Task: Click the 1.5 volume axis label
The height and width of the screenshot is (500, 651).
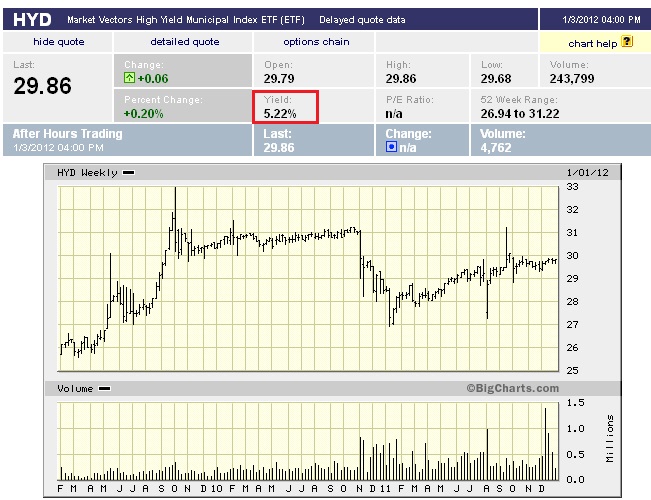Action: click(575, 403)
